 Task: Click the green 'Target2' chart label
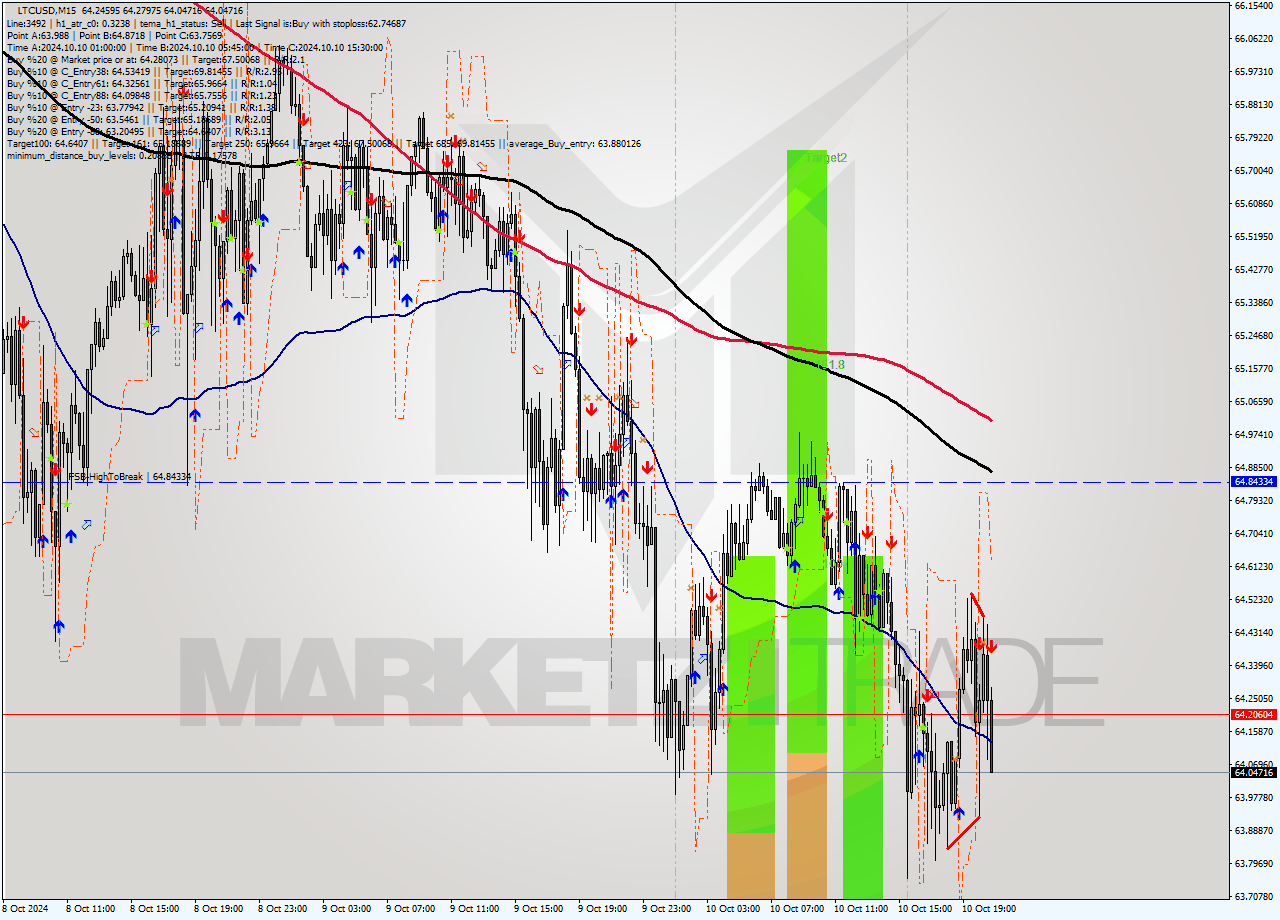click(826, 158)
